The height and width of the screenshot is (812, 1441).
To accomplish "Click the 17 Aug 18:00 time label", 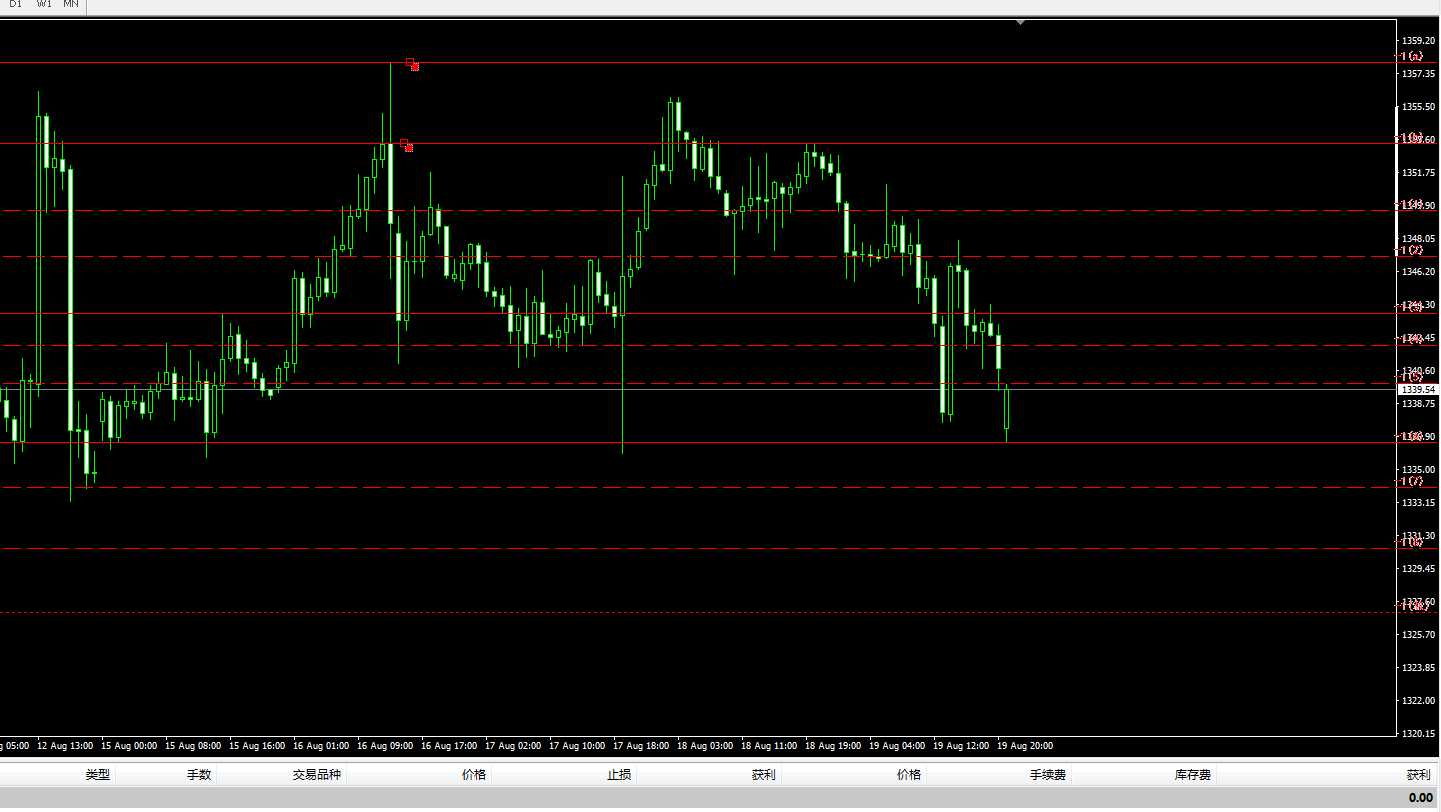I will 641,746.
